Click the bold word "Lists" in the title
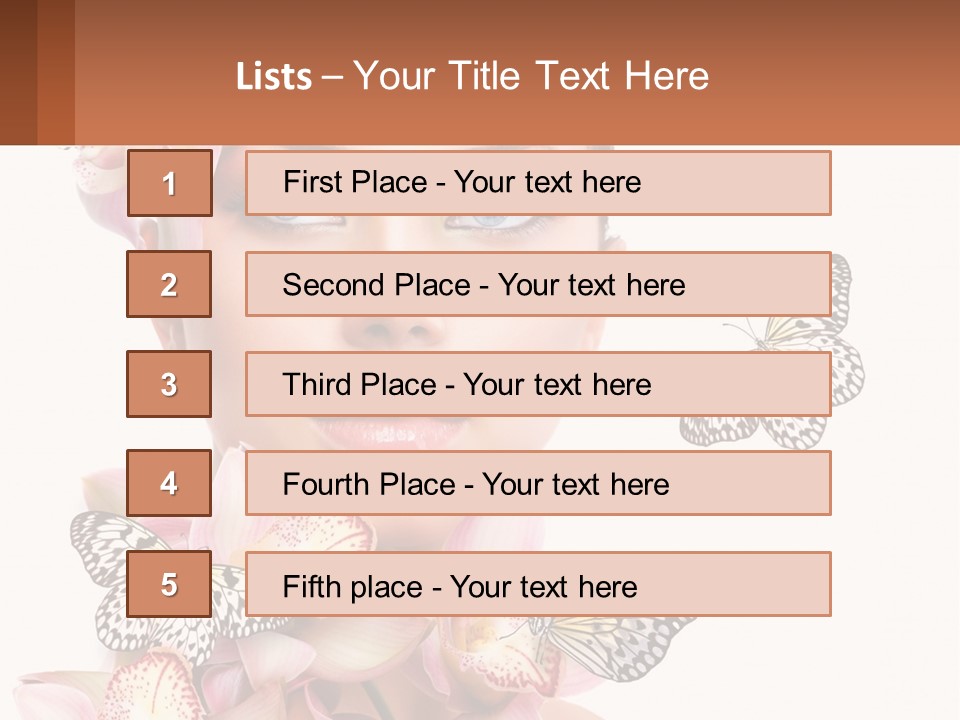960x720 pixels. pyautogui.click(x=274, y=77)
